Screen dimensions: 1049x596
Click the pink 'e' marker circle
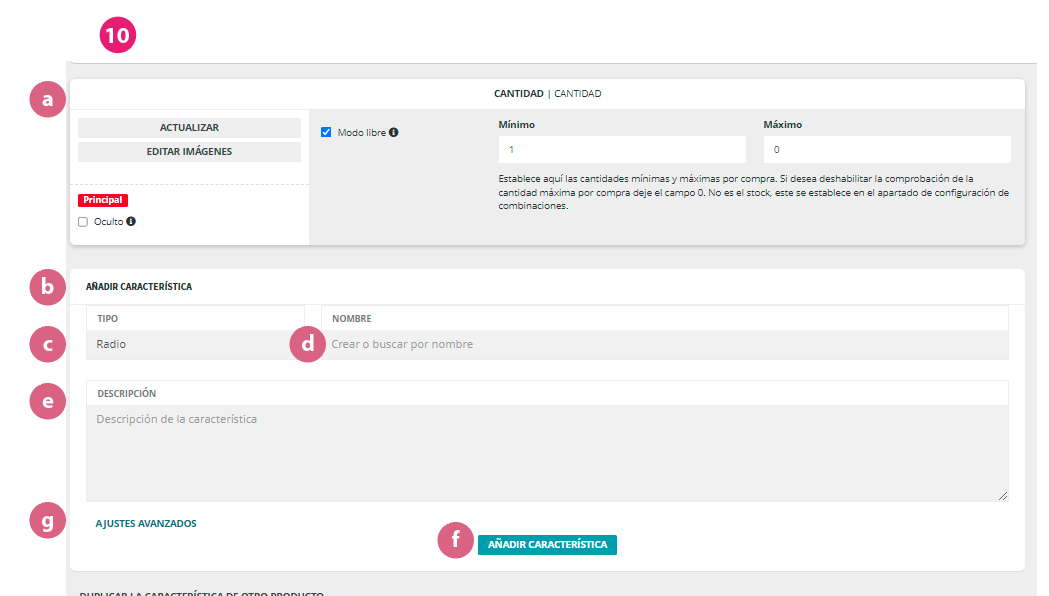click(47, 401)
